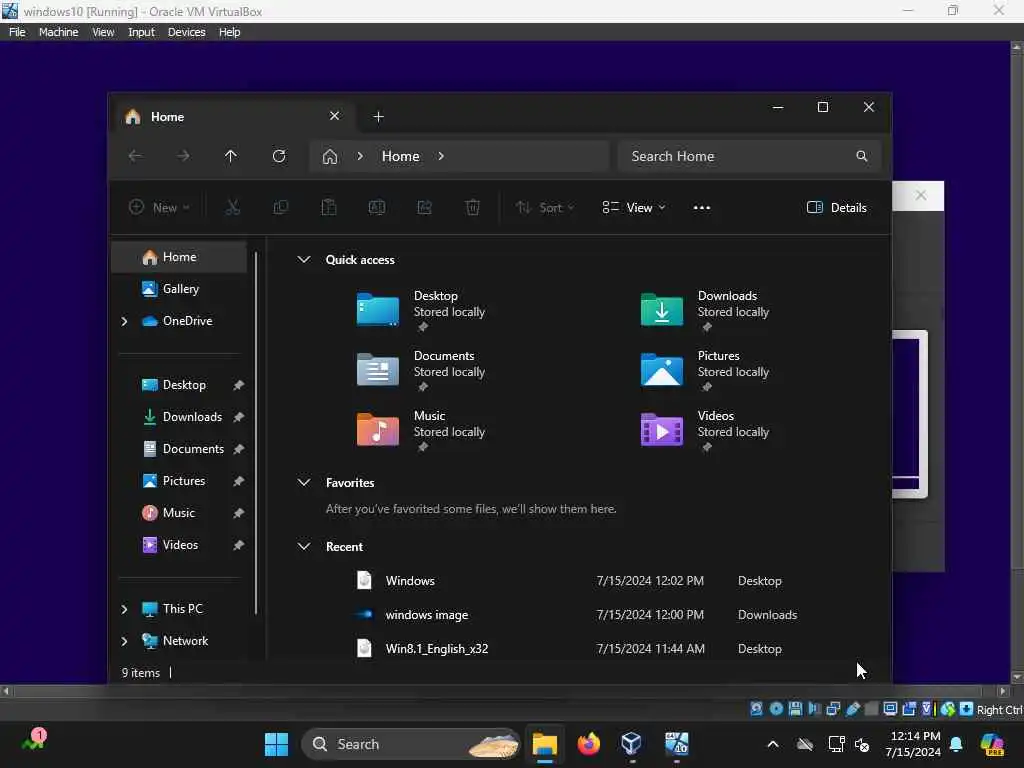The image size is (1024, 768).
Task: Go back with the back arrow
Action: click(135, 156)
